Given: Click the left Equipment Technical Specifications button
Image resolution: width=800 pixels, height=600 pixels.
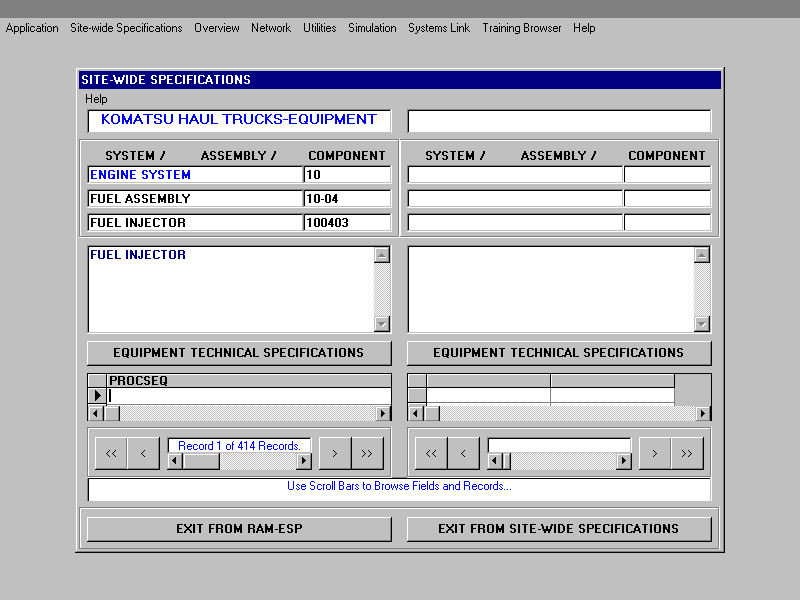Looking at the screenshot, I should (239, 353).
